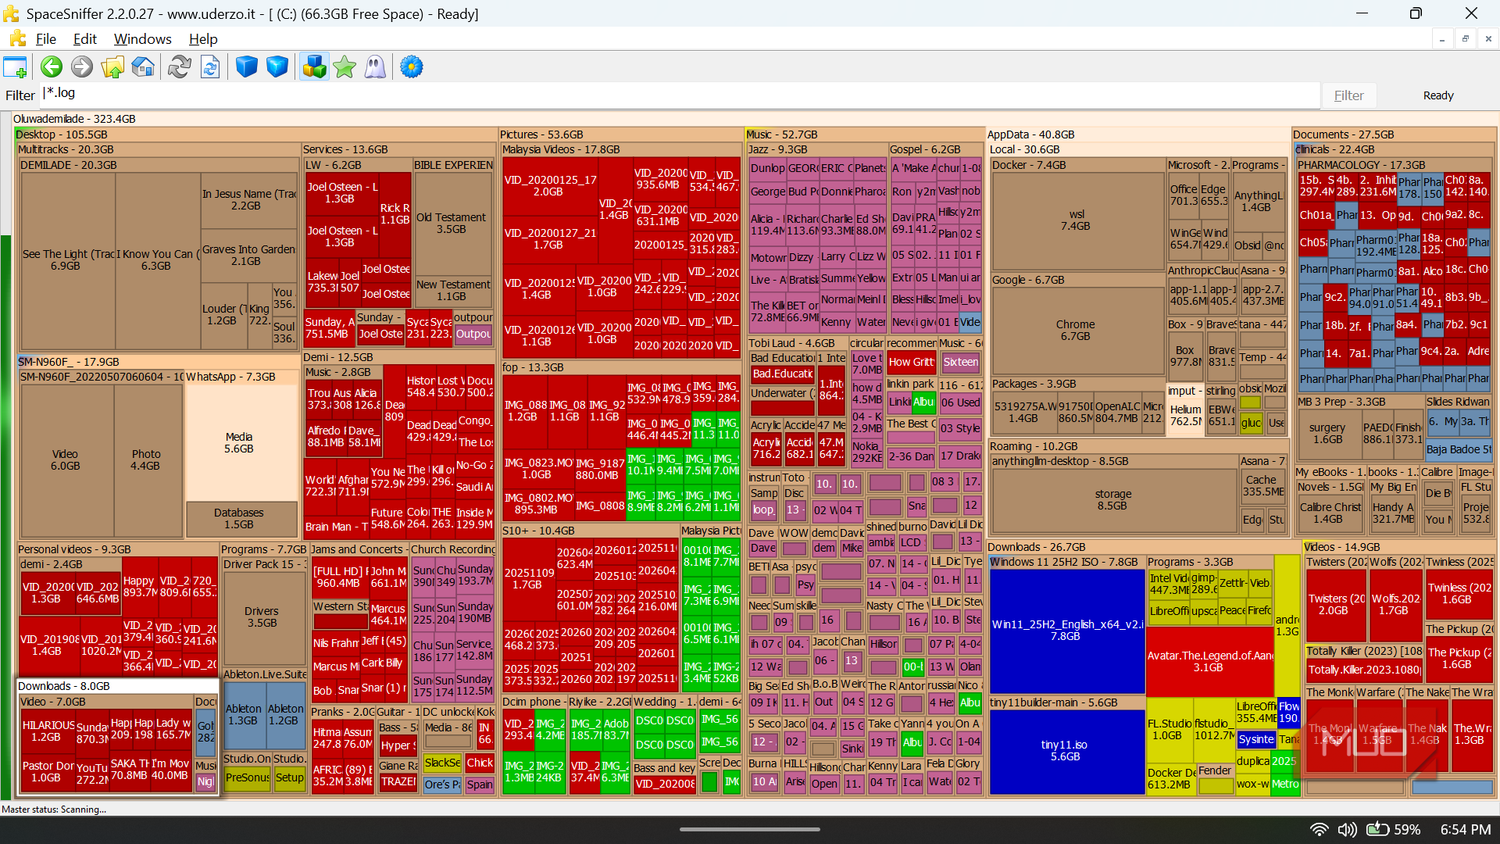Show less detail with the solid blue cube
1500x844 pixels.
(x=247, y=67)
